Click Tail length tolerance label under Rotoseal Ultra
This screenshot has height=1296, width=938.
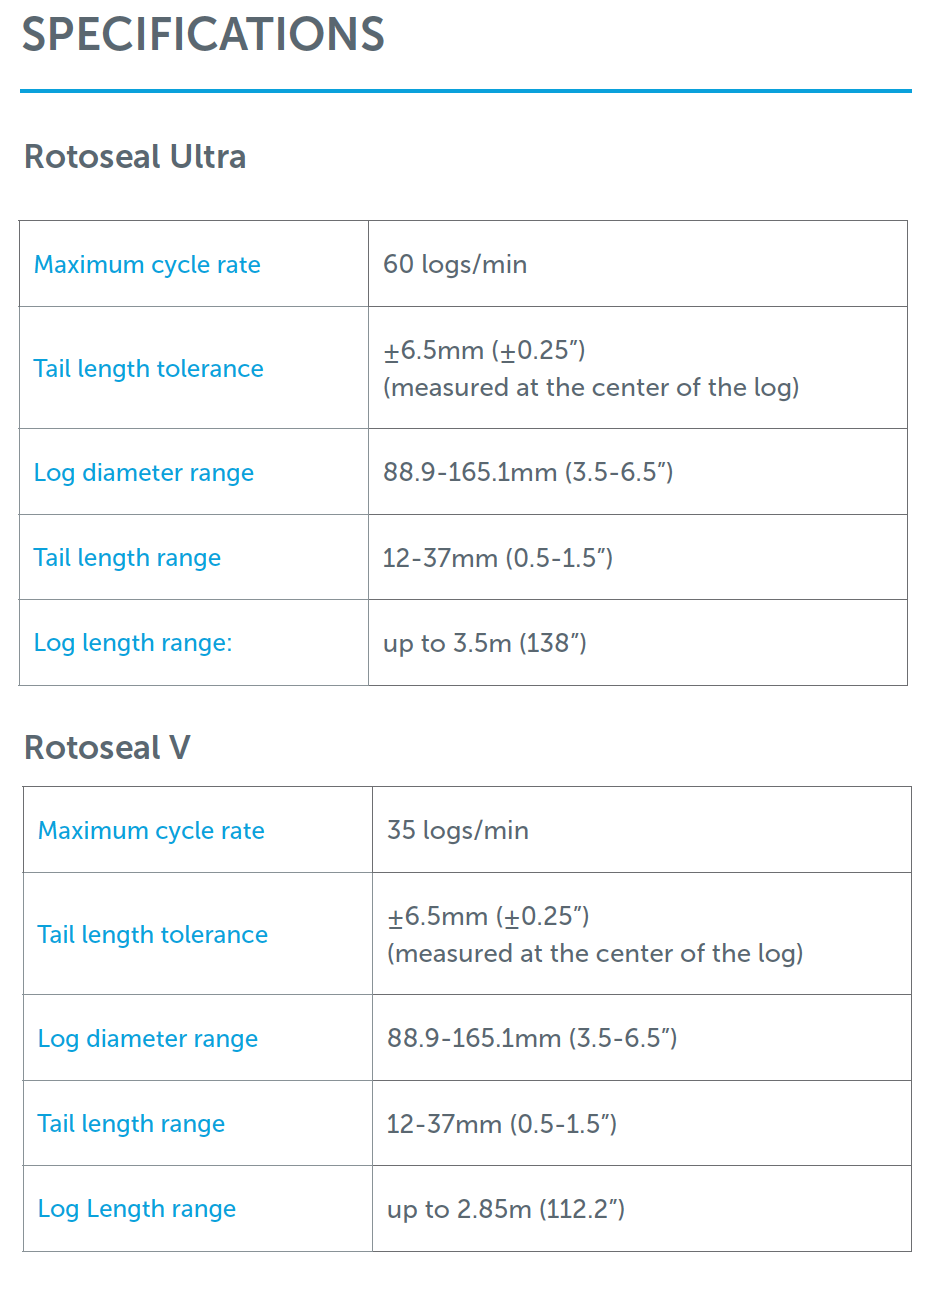(148, 369)
